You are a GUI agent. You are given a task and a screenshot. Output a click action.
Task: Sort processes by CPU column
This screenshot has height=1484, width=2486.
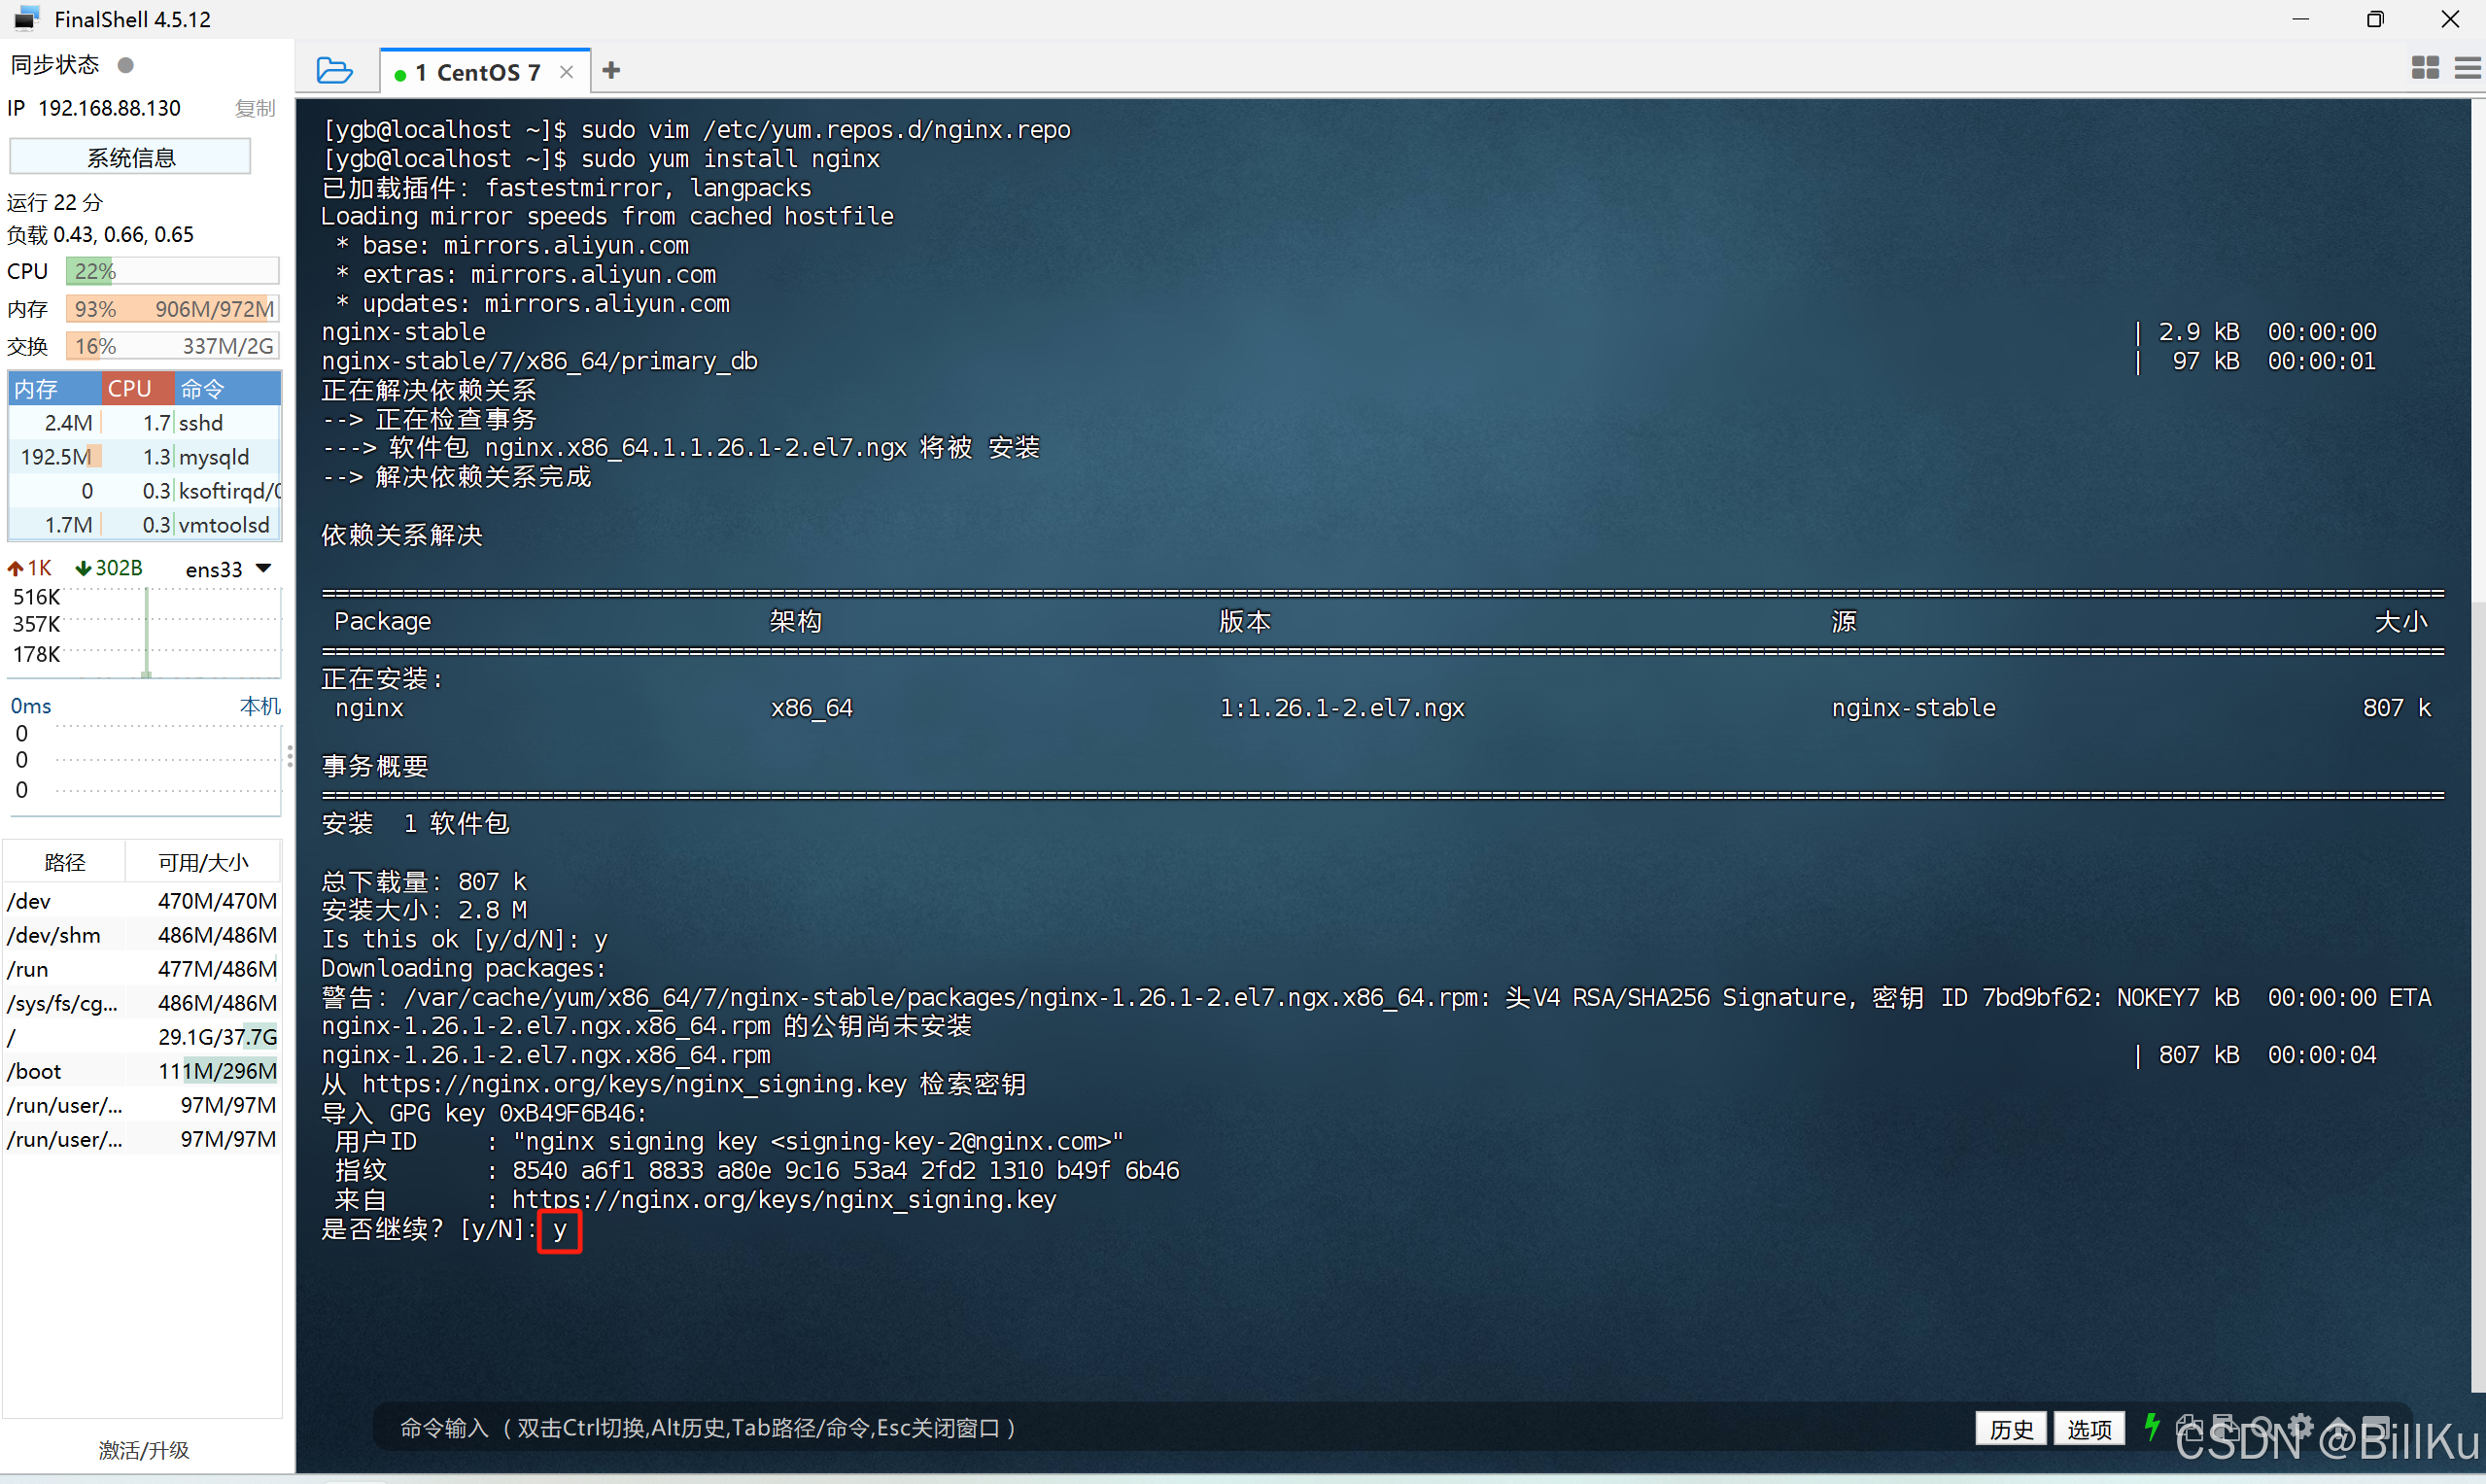[137, 388]
